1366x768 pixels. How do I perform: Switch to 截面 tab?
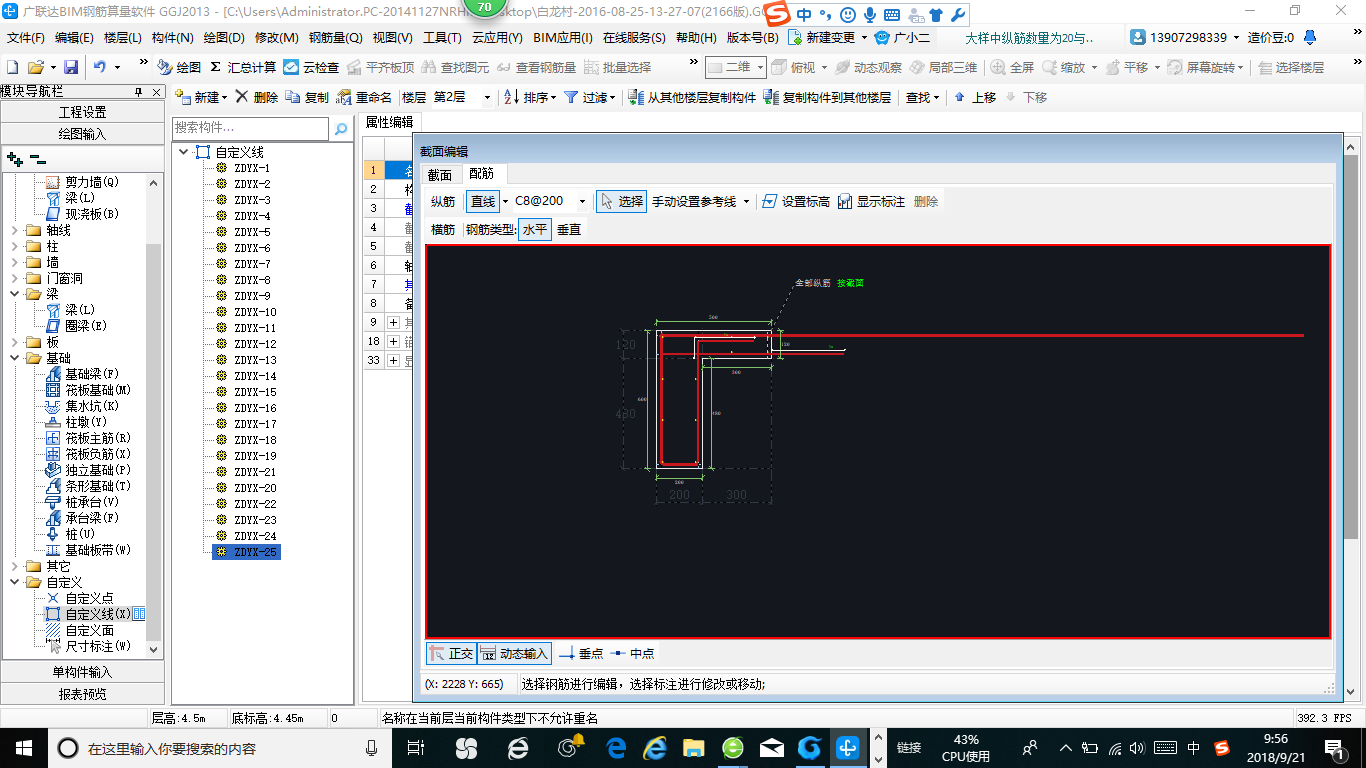pyautogui.click(x=440, y=174)
